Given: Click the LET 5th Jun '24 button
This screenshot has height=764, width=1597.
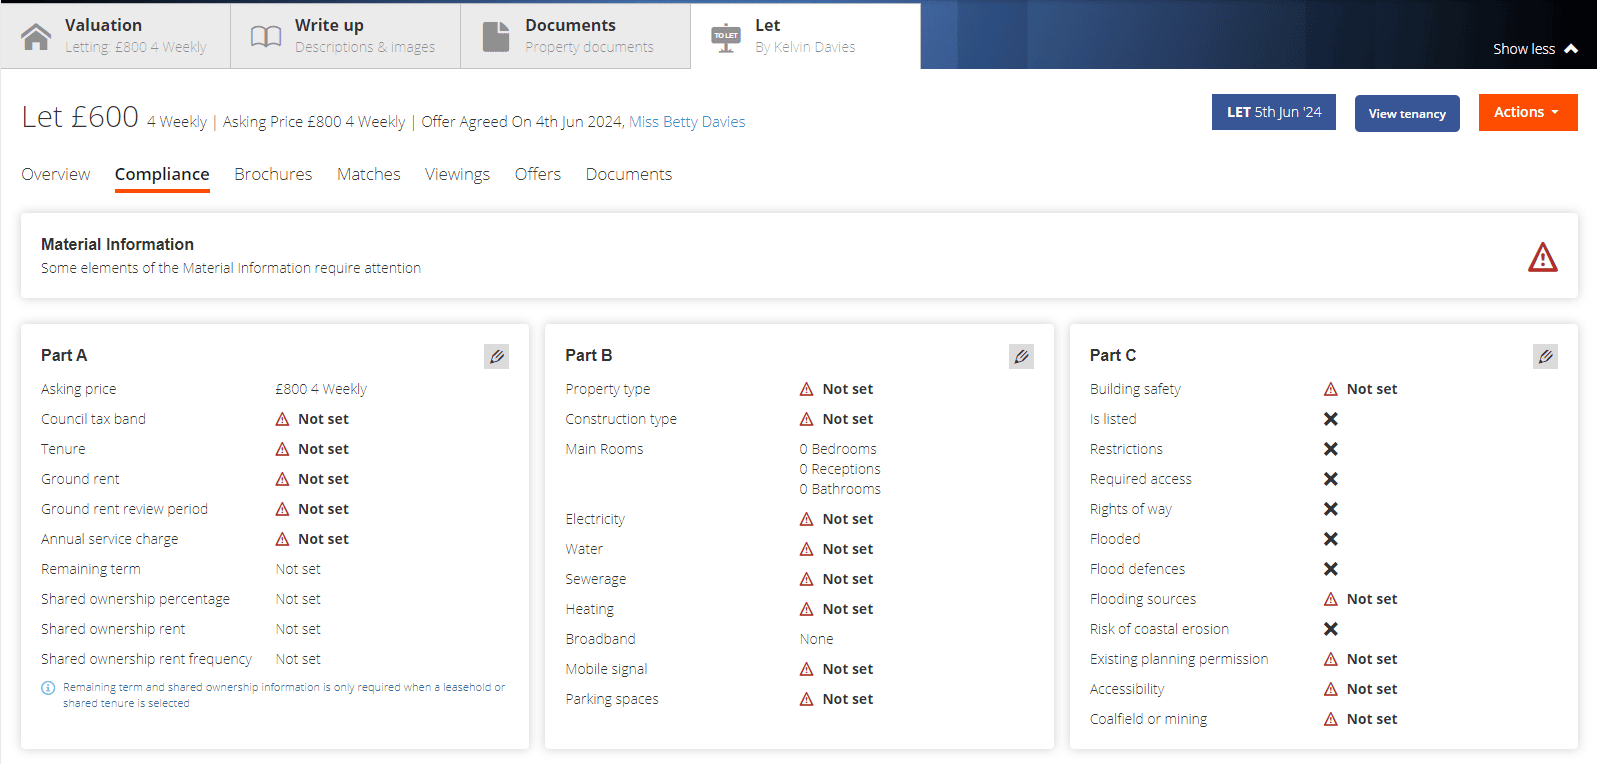Looking at the screenshot, I should [1274, 112].
